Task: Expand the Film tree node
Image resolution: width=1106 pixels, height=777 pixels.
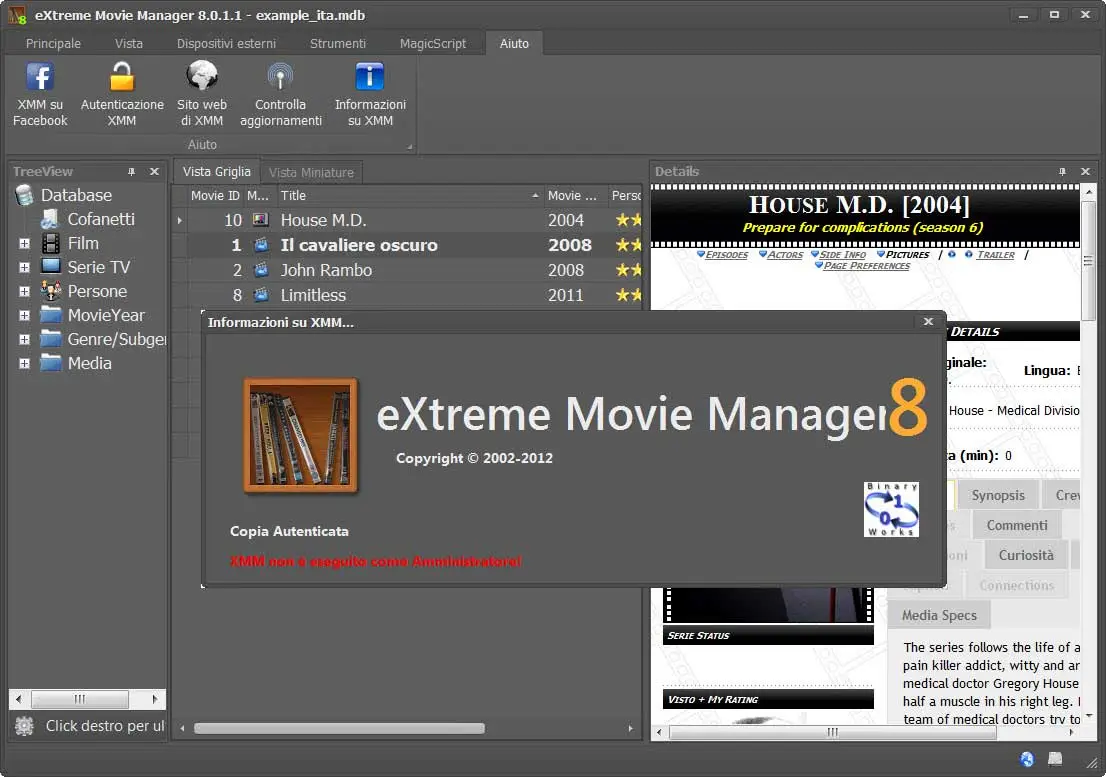Action: click(x=24, y=243)
